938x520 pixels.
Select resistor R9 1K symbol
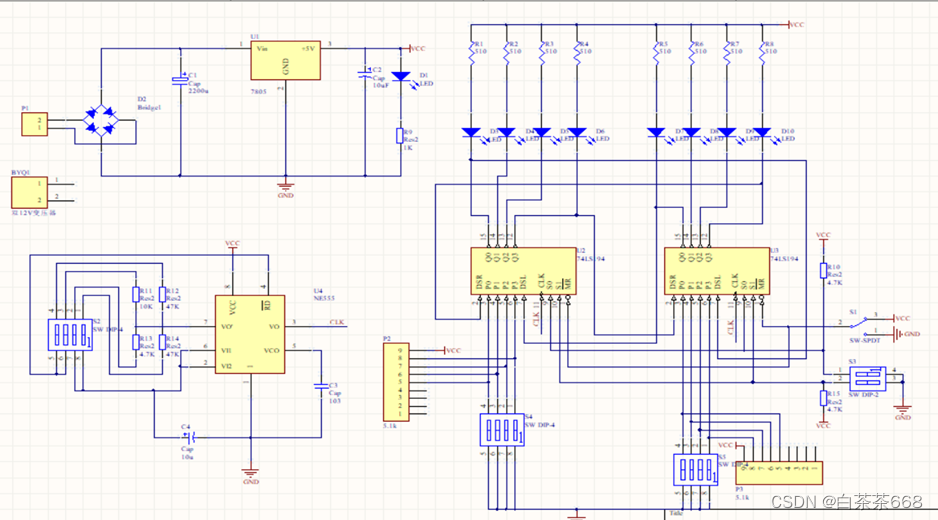[400, 136]
